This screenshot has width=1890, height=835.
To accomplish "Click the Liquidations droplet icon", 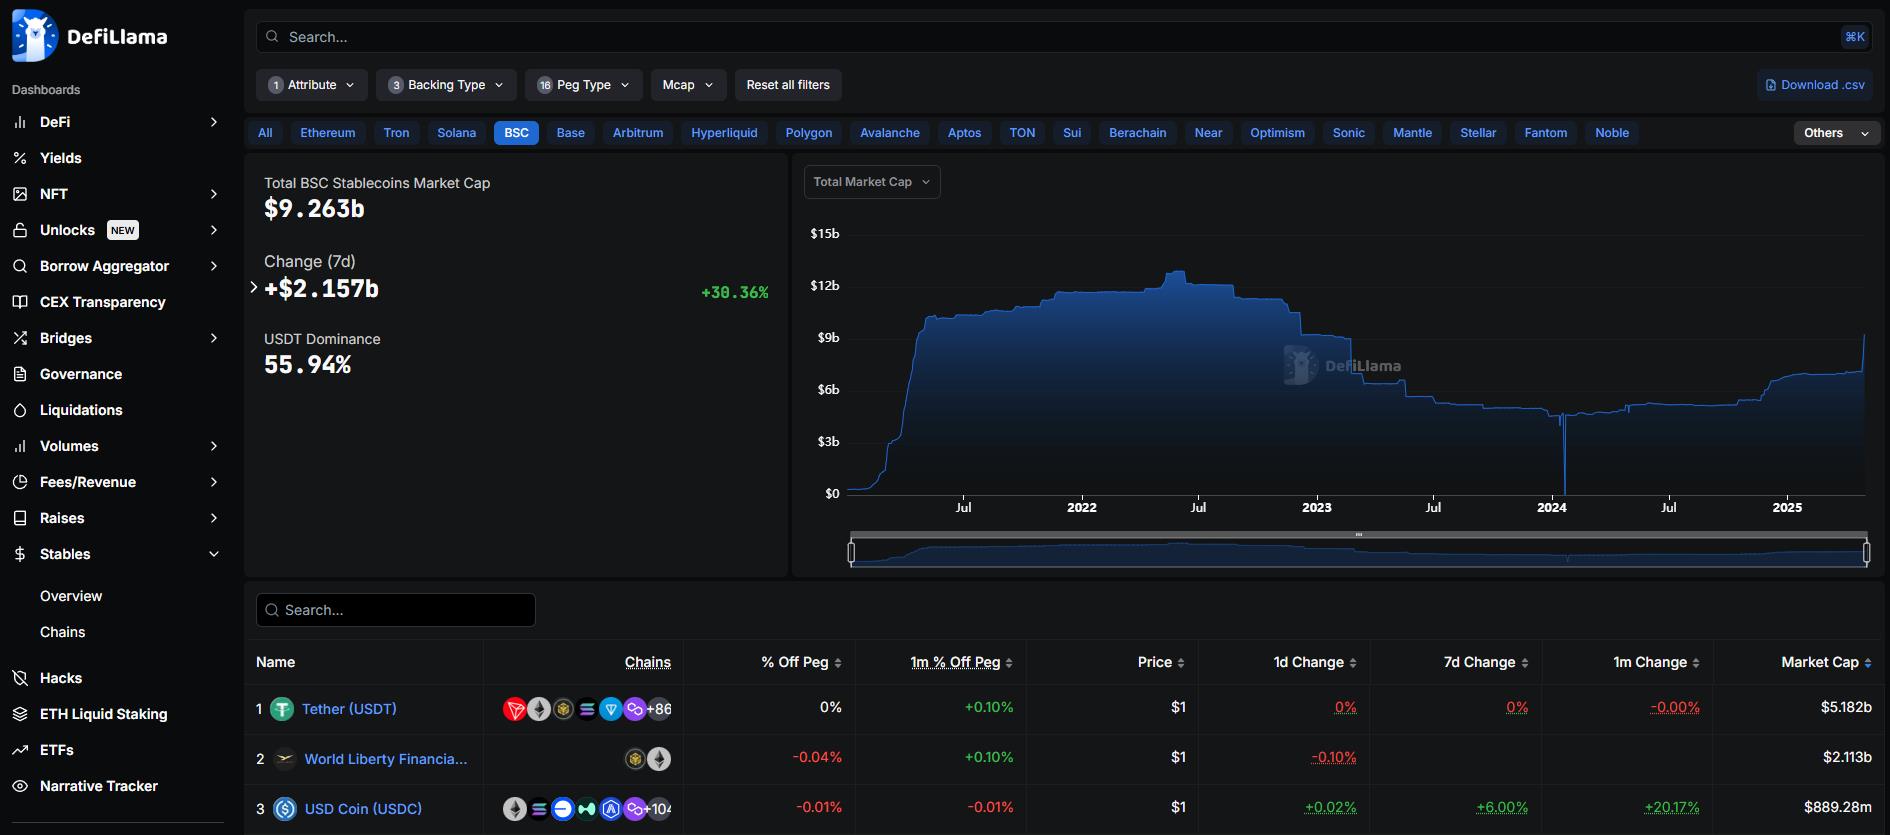I will coord(20,410).
